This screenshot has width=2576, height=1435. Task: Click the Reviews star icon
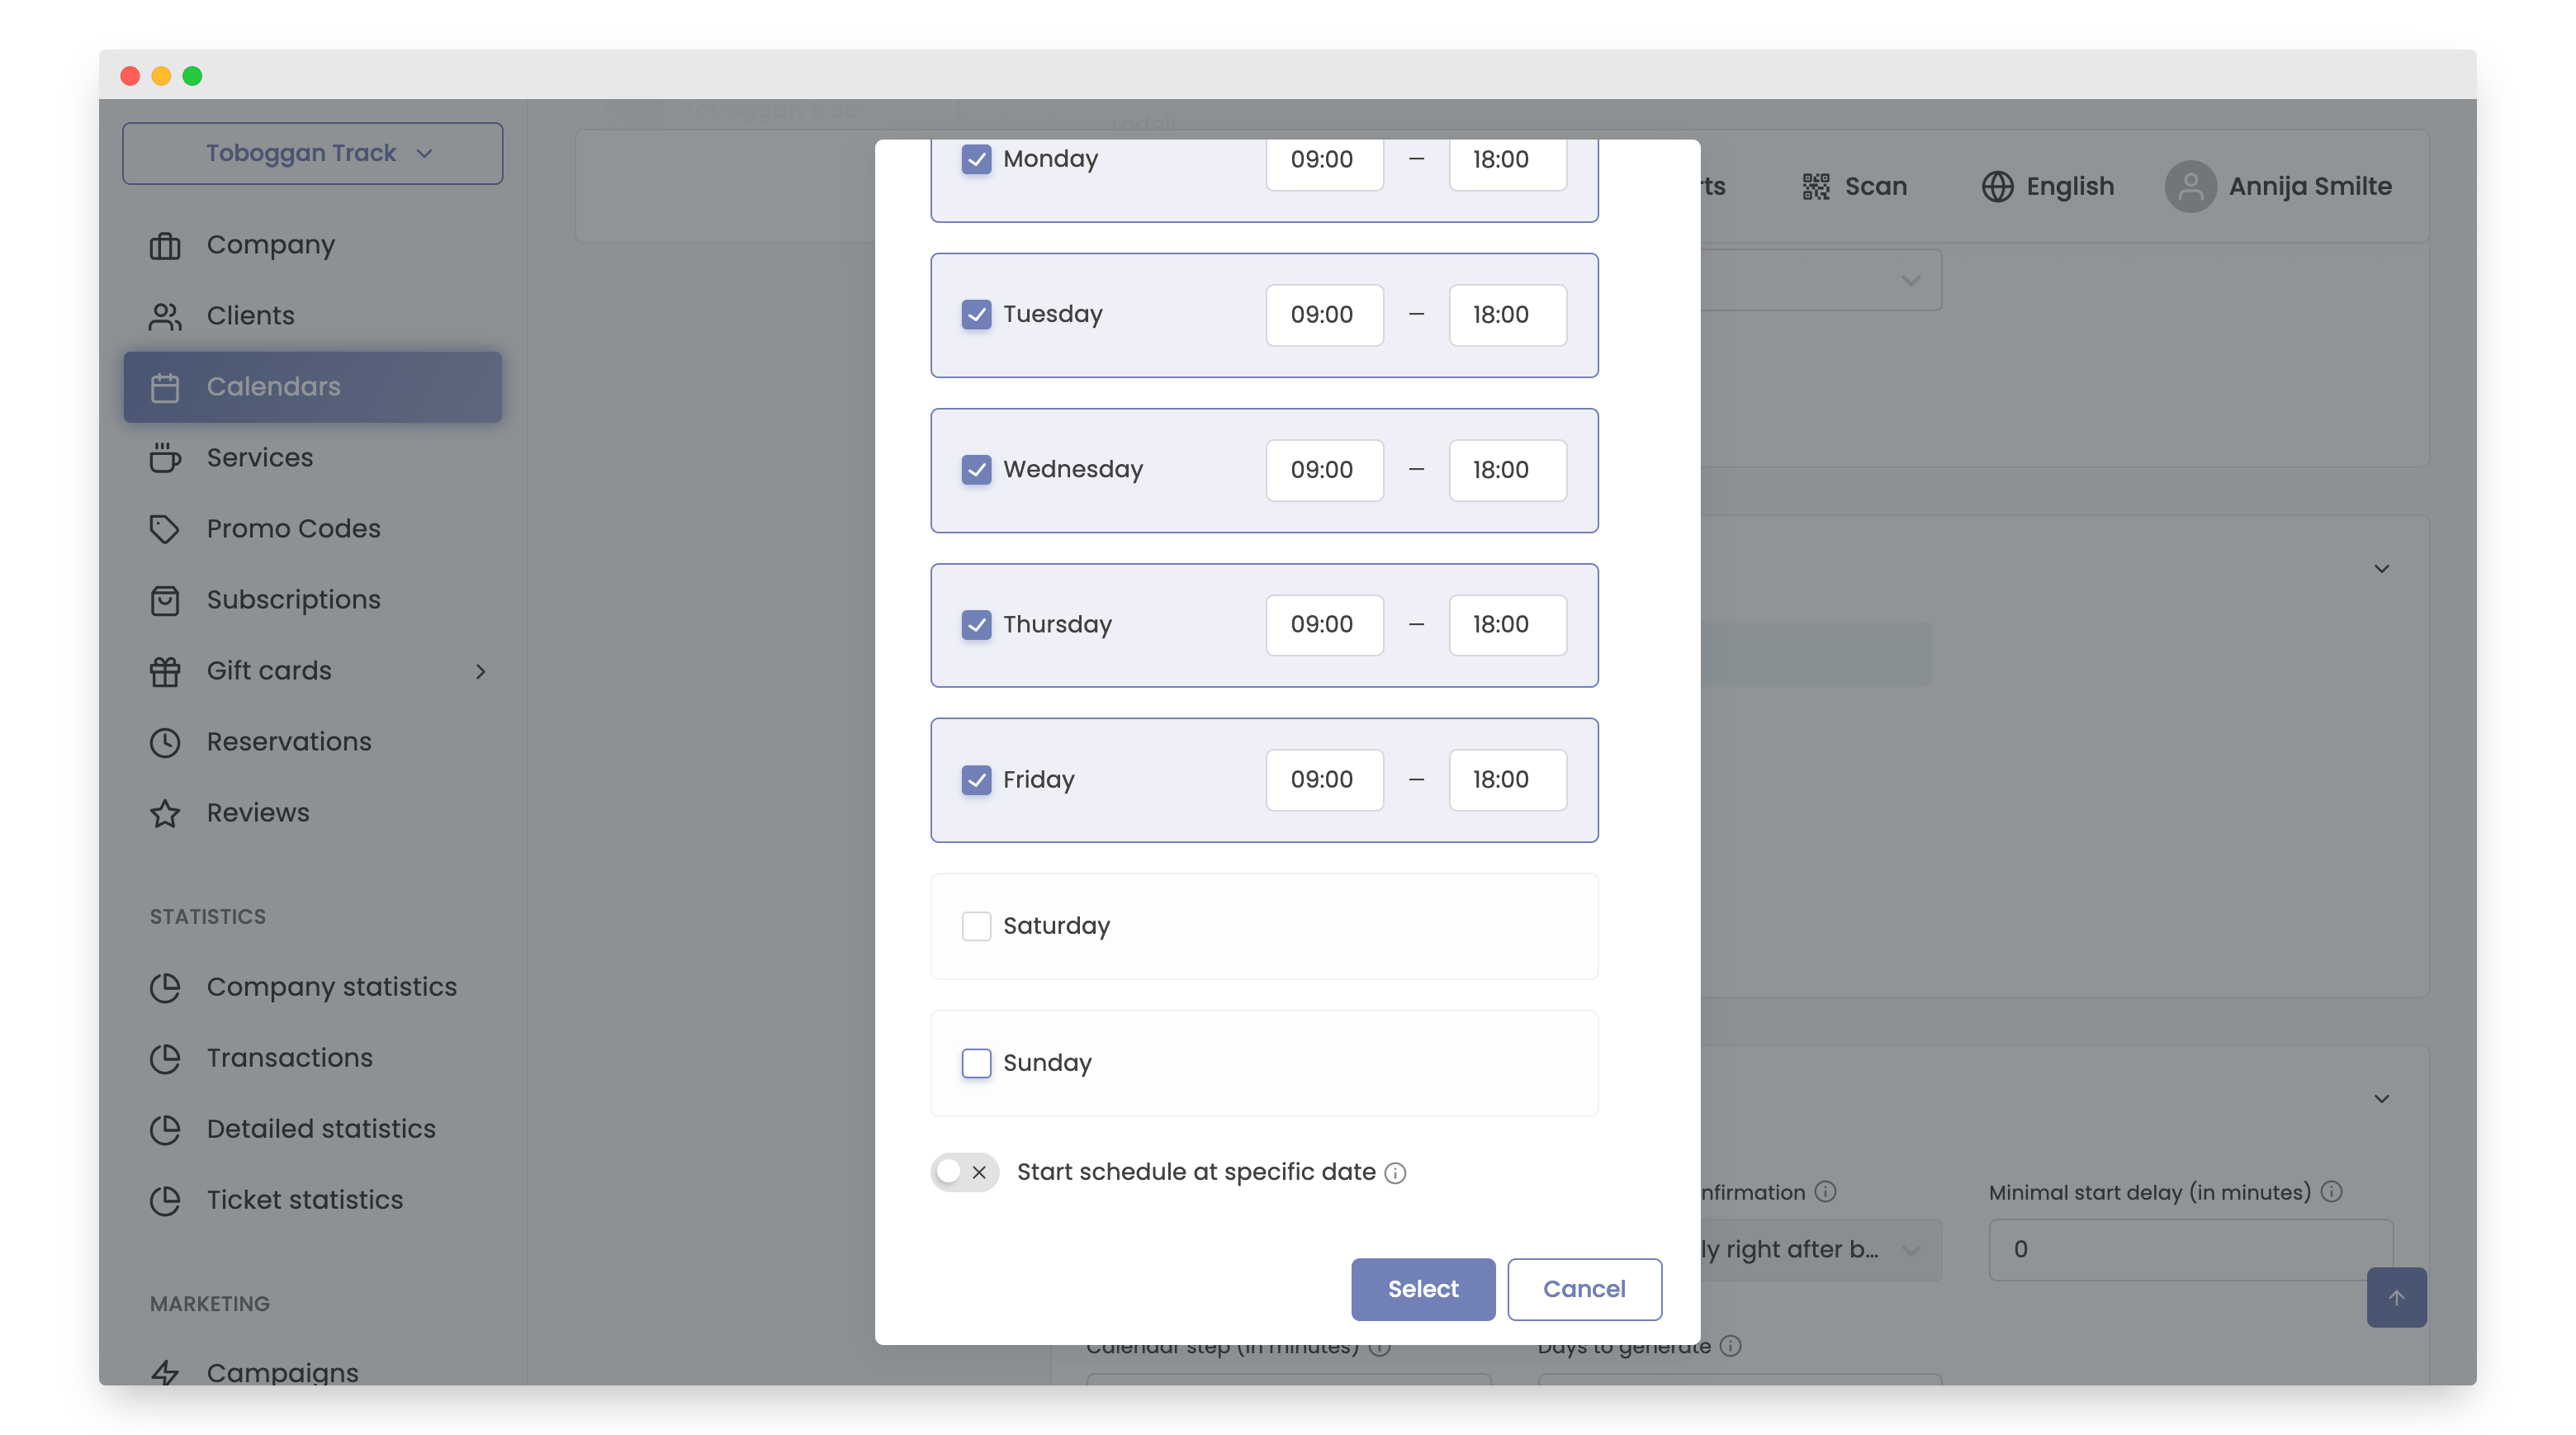pyautogui.click(x=164, y=813)
